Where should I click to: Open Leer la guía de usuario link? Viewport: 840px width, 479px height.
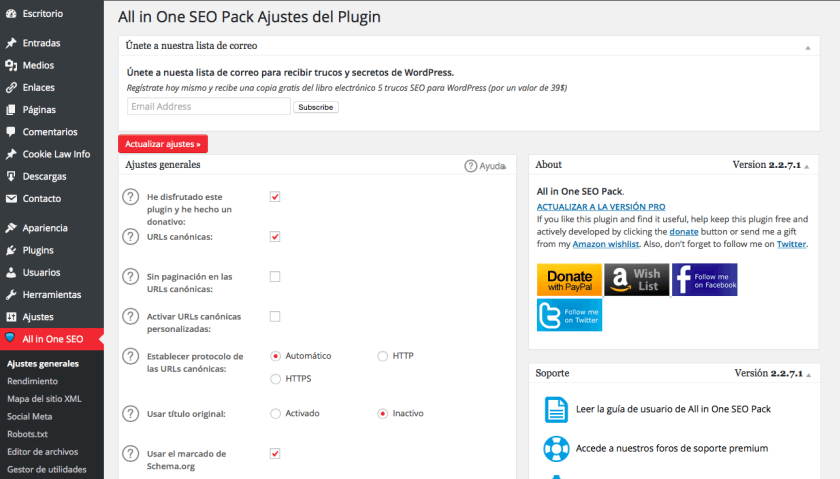[x=673, y=409]
